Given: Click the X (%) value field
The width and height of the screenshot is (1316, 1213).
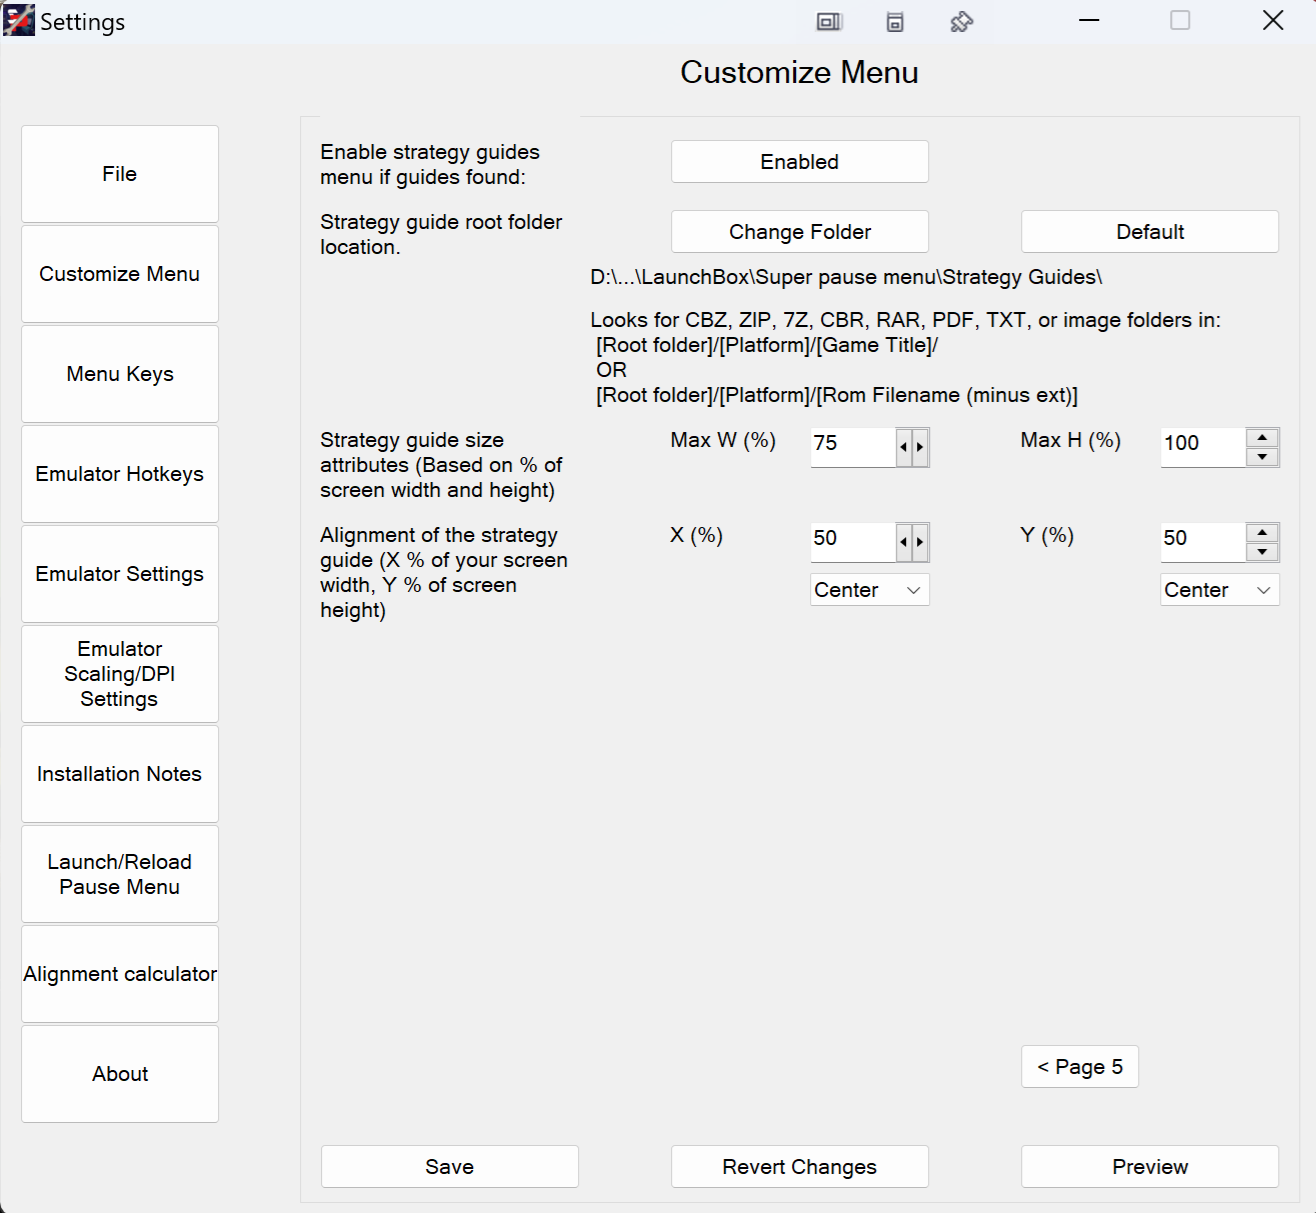Looking at the screenshot, I should (853, 542).
